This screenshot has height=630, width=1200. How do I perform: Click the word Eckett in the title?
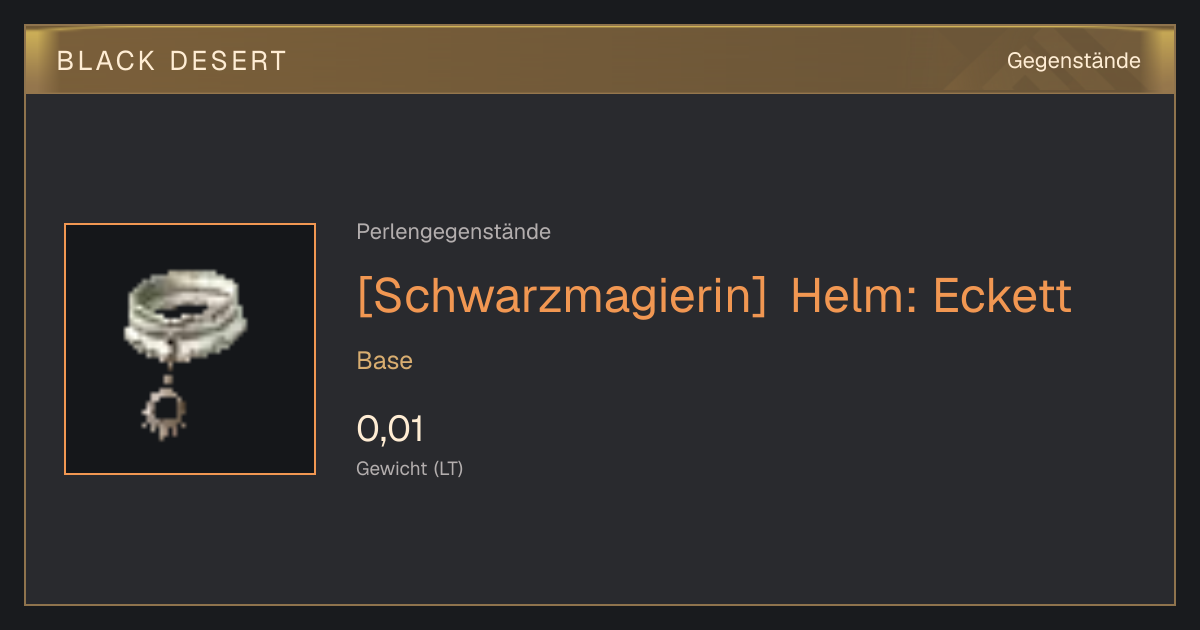click(x=1002, y=297)
